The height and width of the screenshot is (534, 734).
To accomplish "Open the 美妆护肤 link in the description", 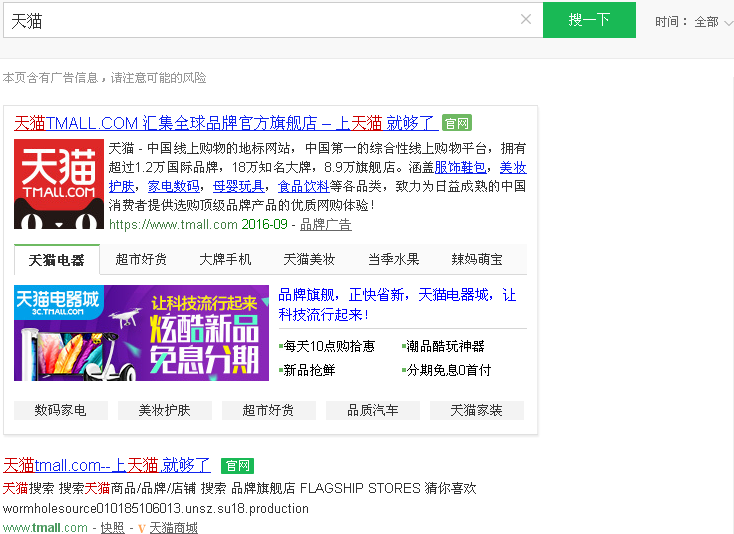I will (513, 168).
